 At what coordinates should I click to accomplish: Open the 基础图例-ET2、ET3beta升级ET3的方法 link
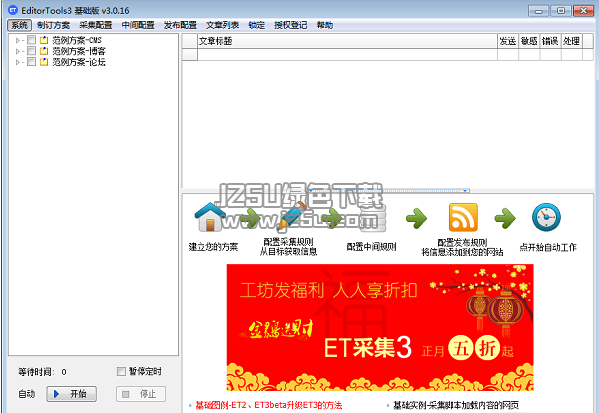tap(269, 405)
